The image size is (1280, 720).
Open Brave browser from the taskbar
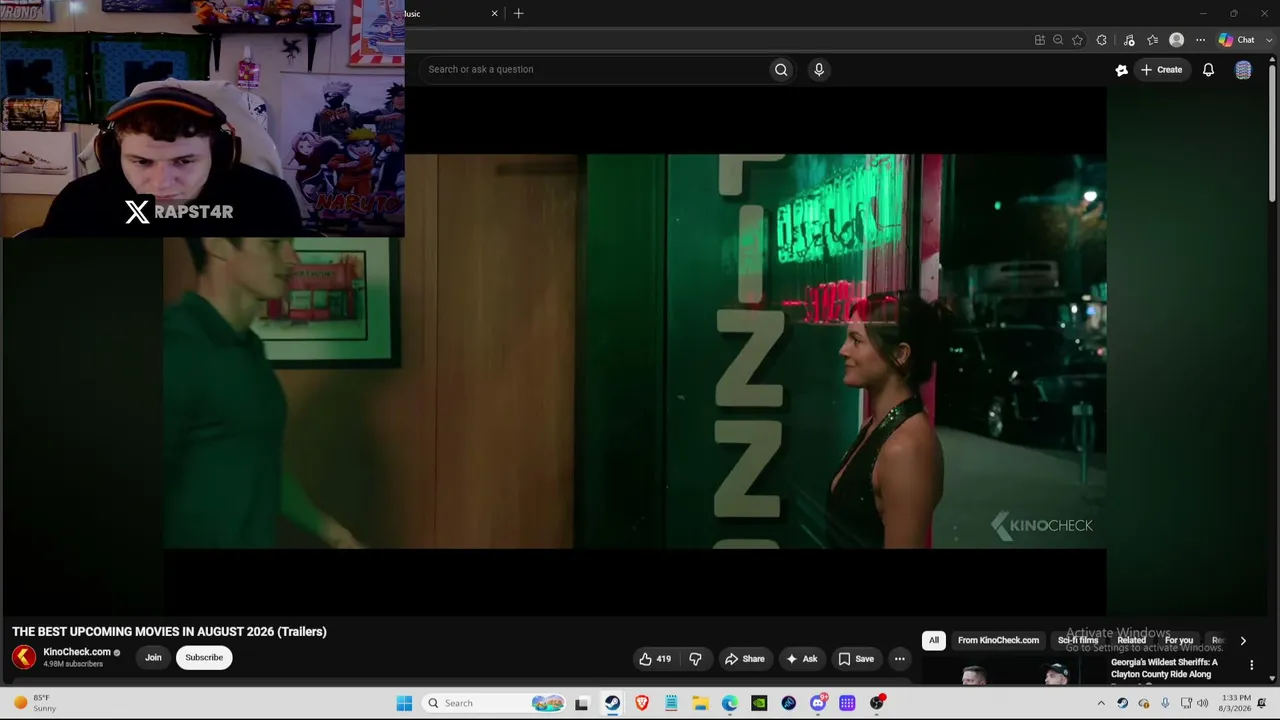[x=642, y=703]
